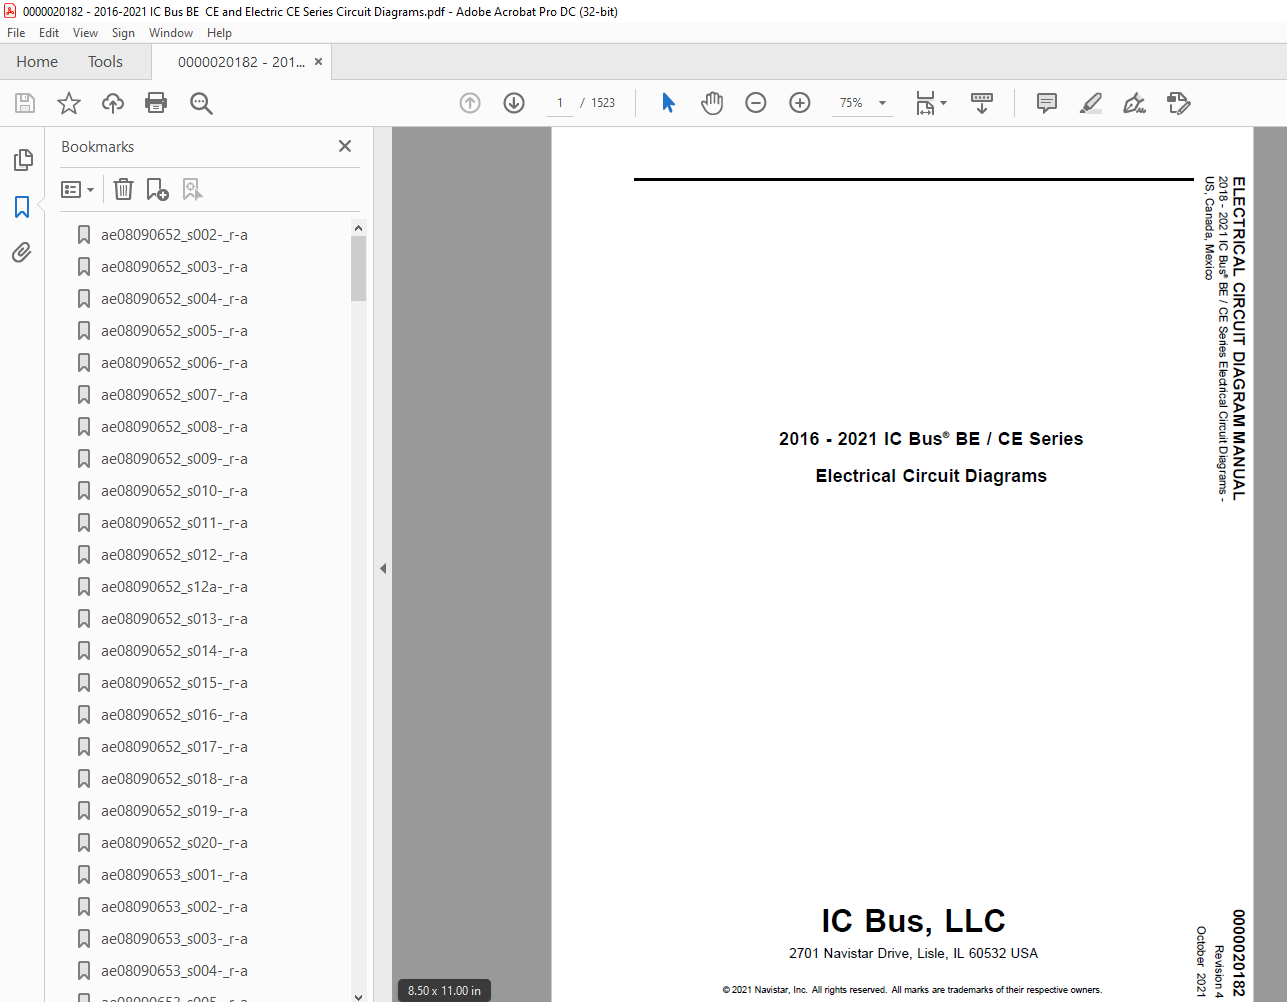Open the Edit menu

49,33
